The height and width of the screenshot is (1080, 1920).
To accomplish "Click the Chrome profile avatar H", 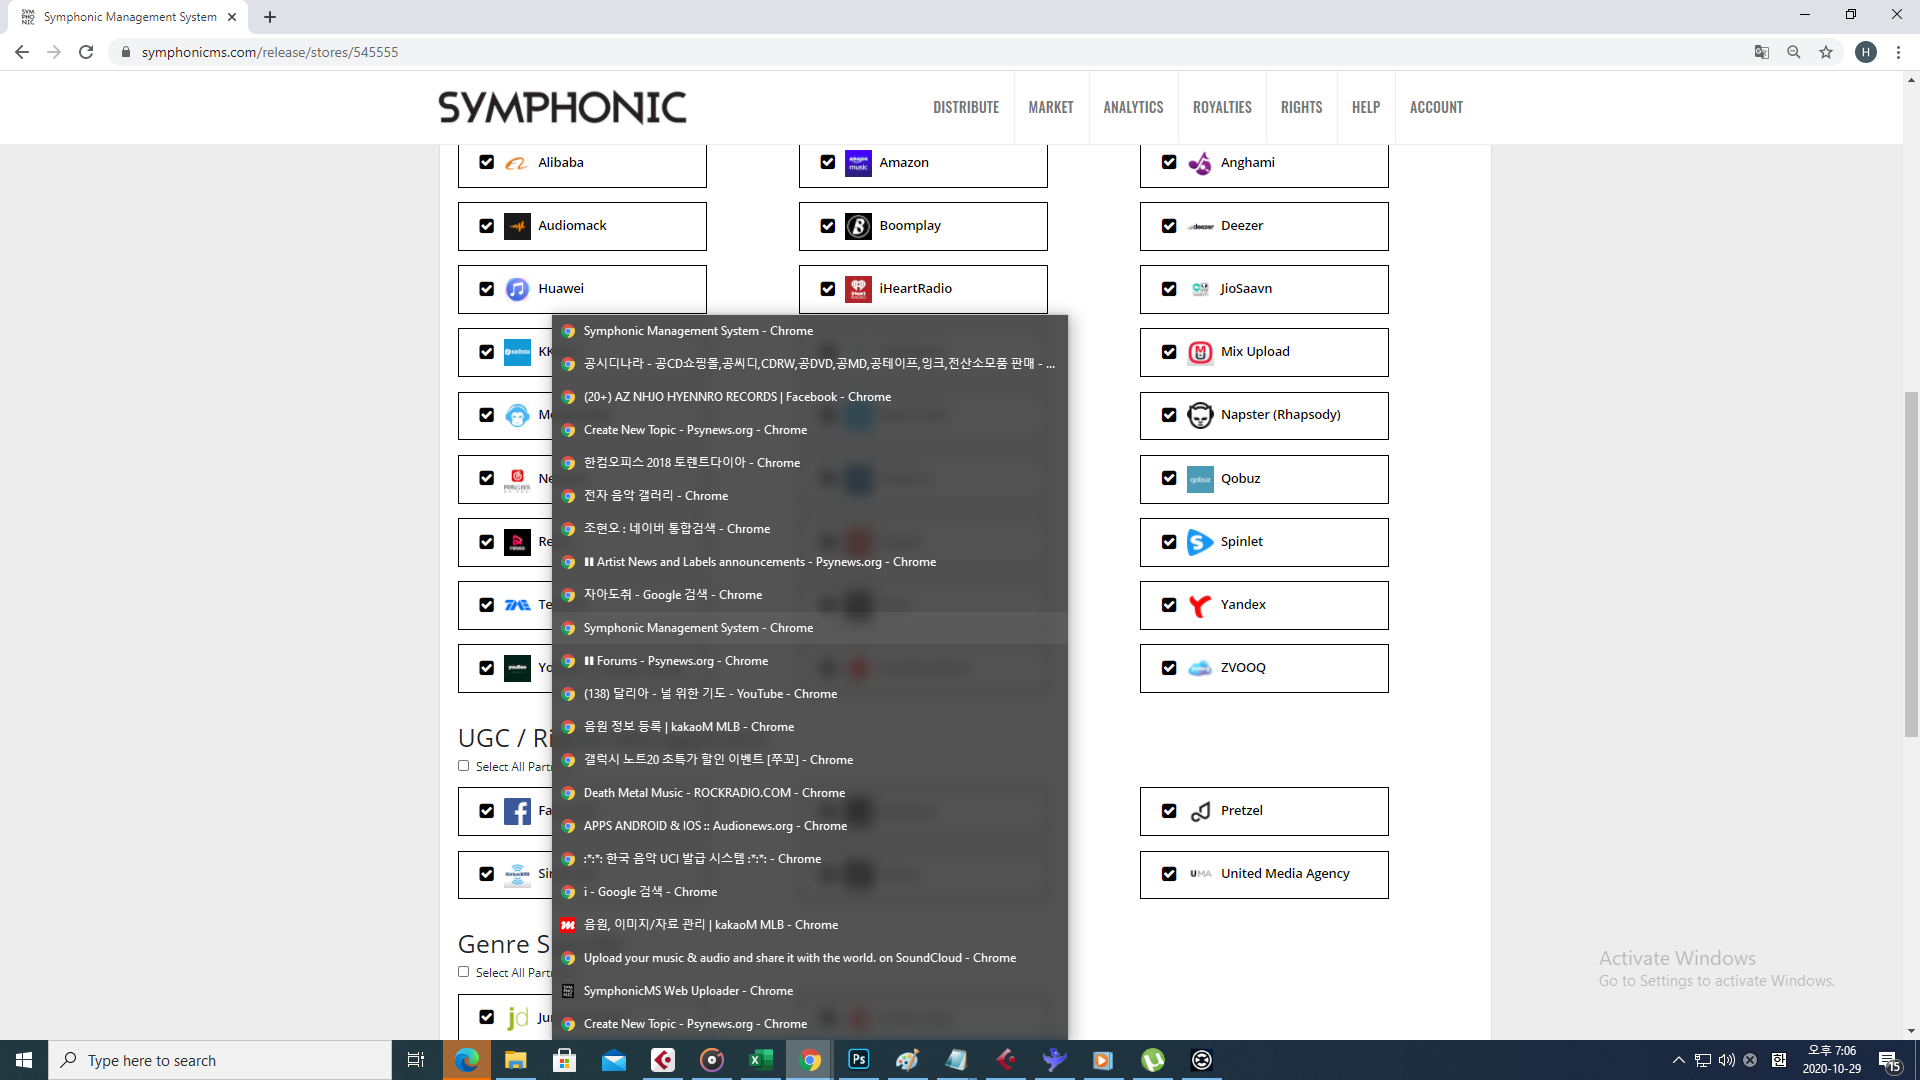I will (1866, 52).
